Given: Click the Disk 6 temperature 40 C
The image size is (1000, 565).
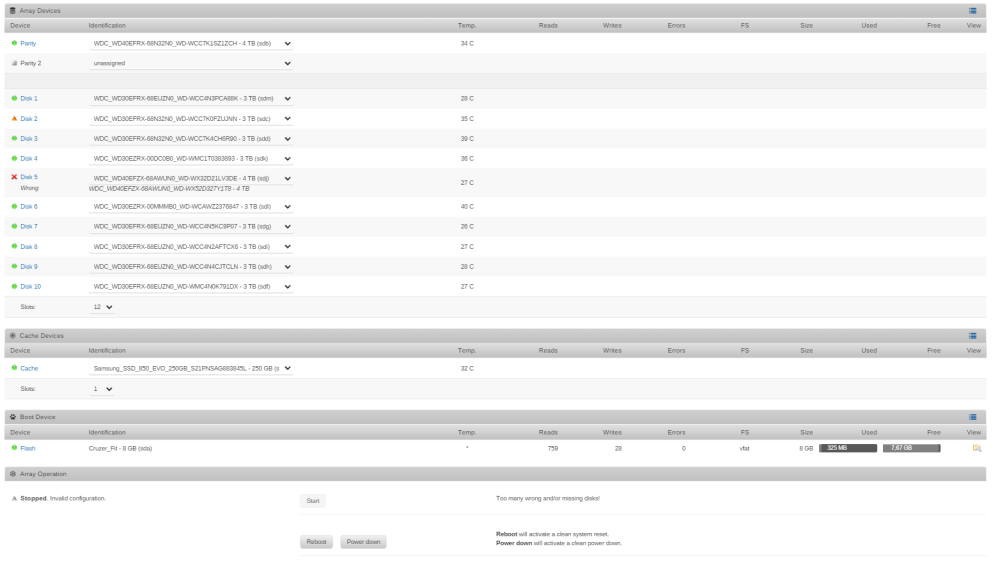Looking at the screenshot, I should 467,207.
